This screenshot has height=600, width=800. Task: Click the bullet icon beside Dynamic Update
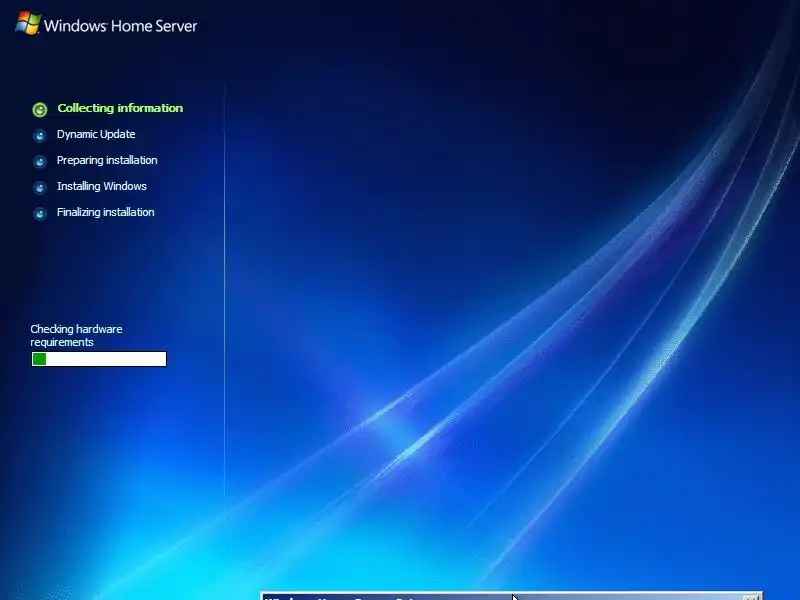pyautogui.click(x=40, y=136)
